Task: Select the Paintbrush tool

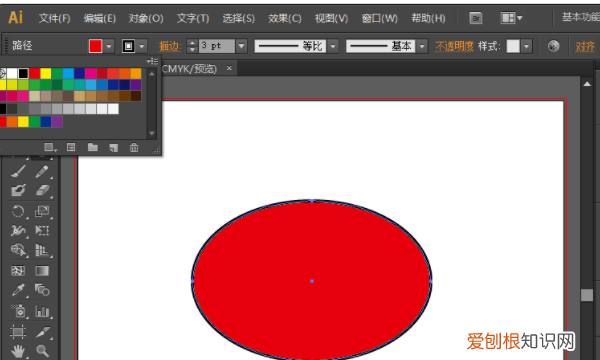Action: pos(18,171)
